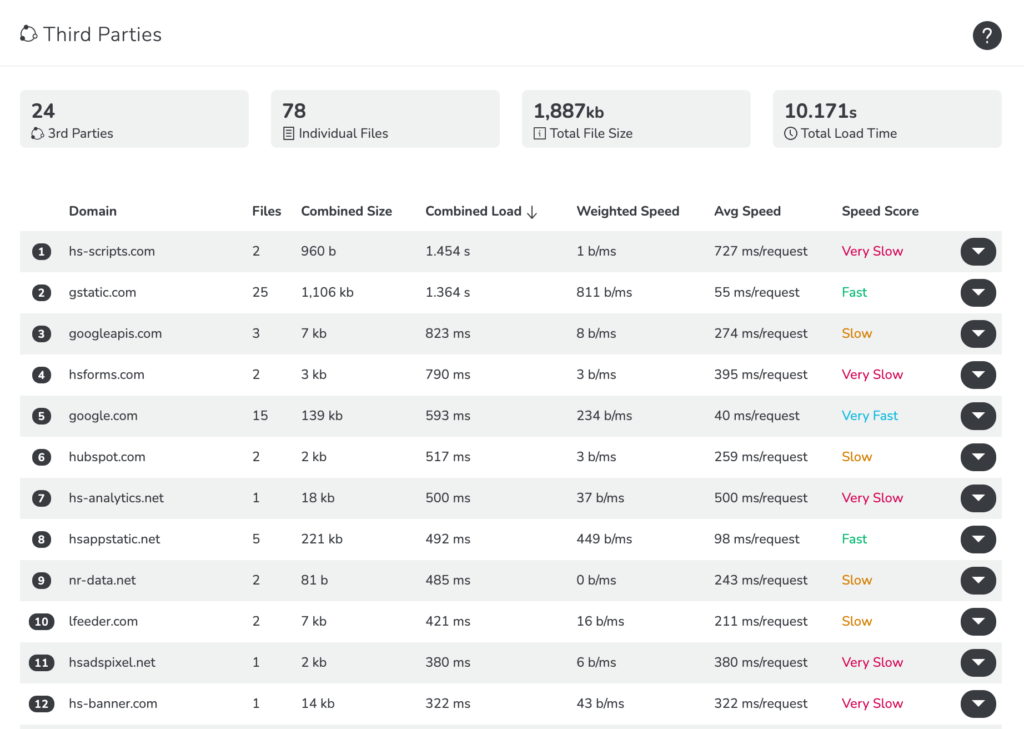
Task: Click rank badge 2 for gstatic.com
Action: tap(41, 293)
